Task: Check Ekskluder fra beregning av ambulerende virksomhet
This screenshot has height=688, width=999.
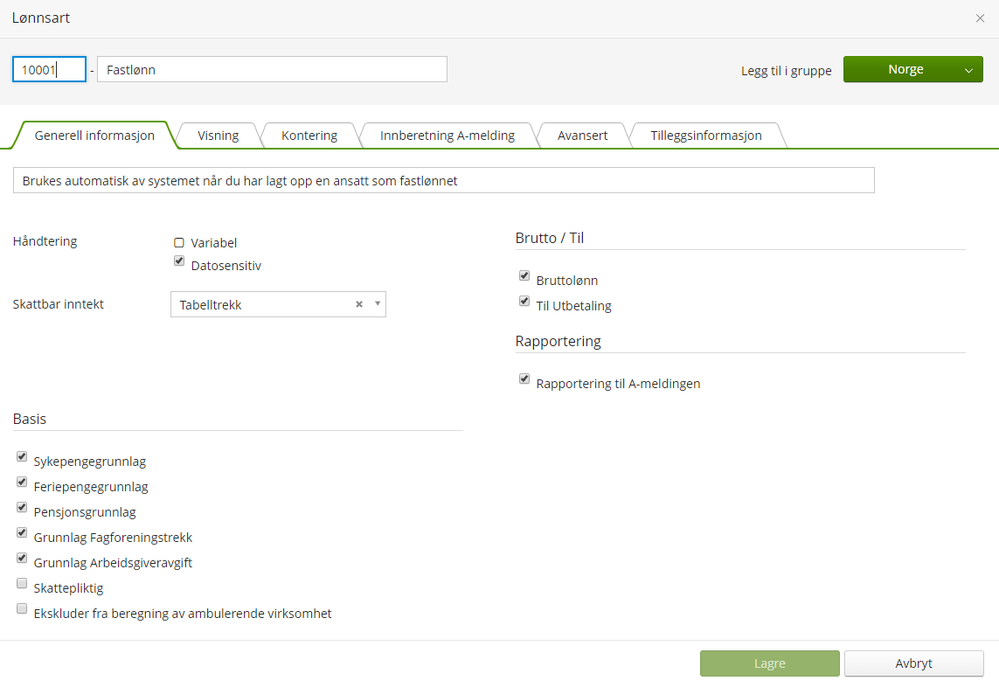Action: (22, 608)
